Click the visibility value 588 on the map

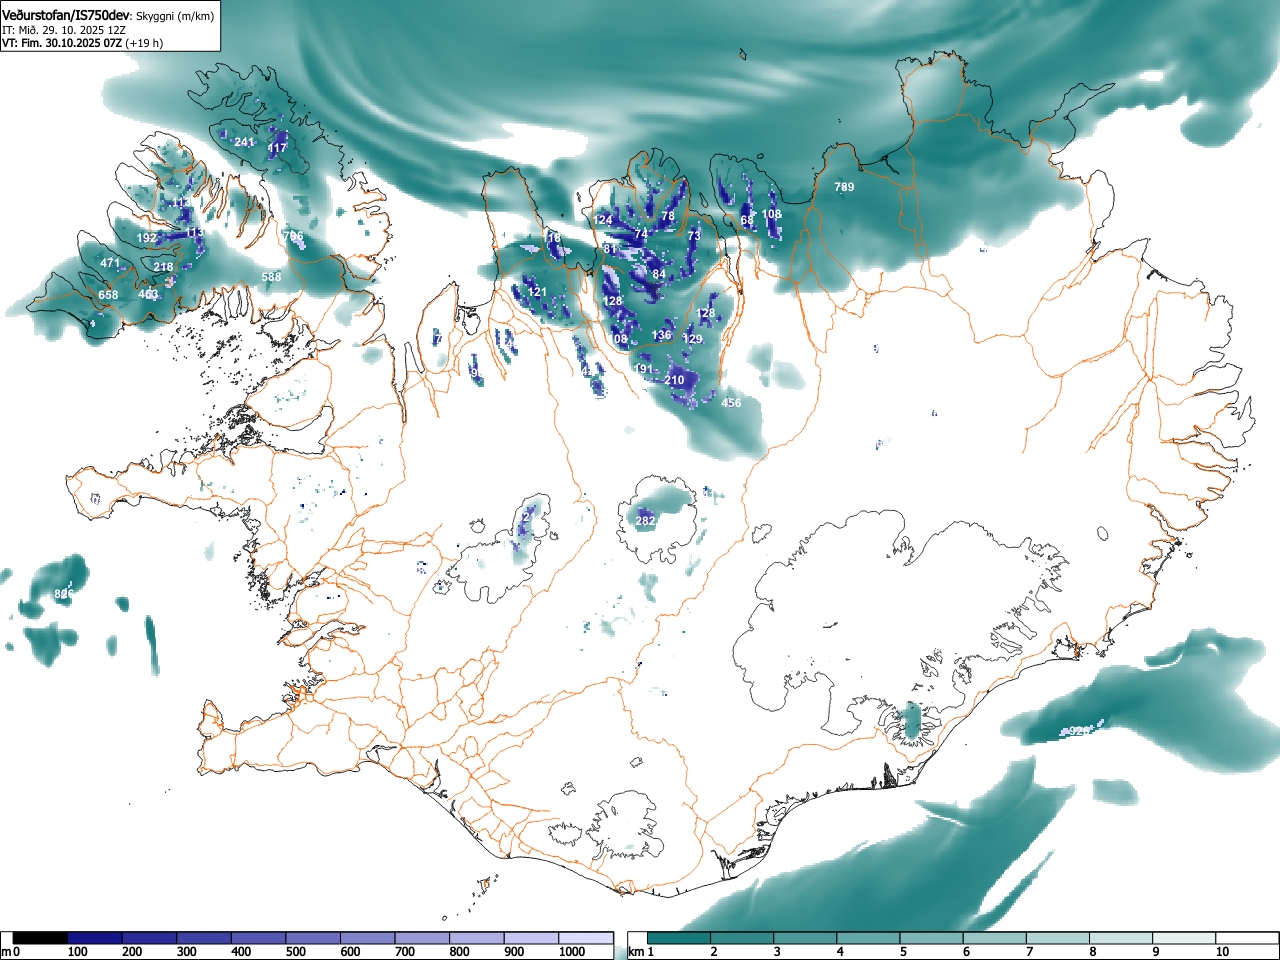[271, 277]
